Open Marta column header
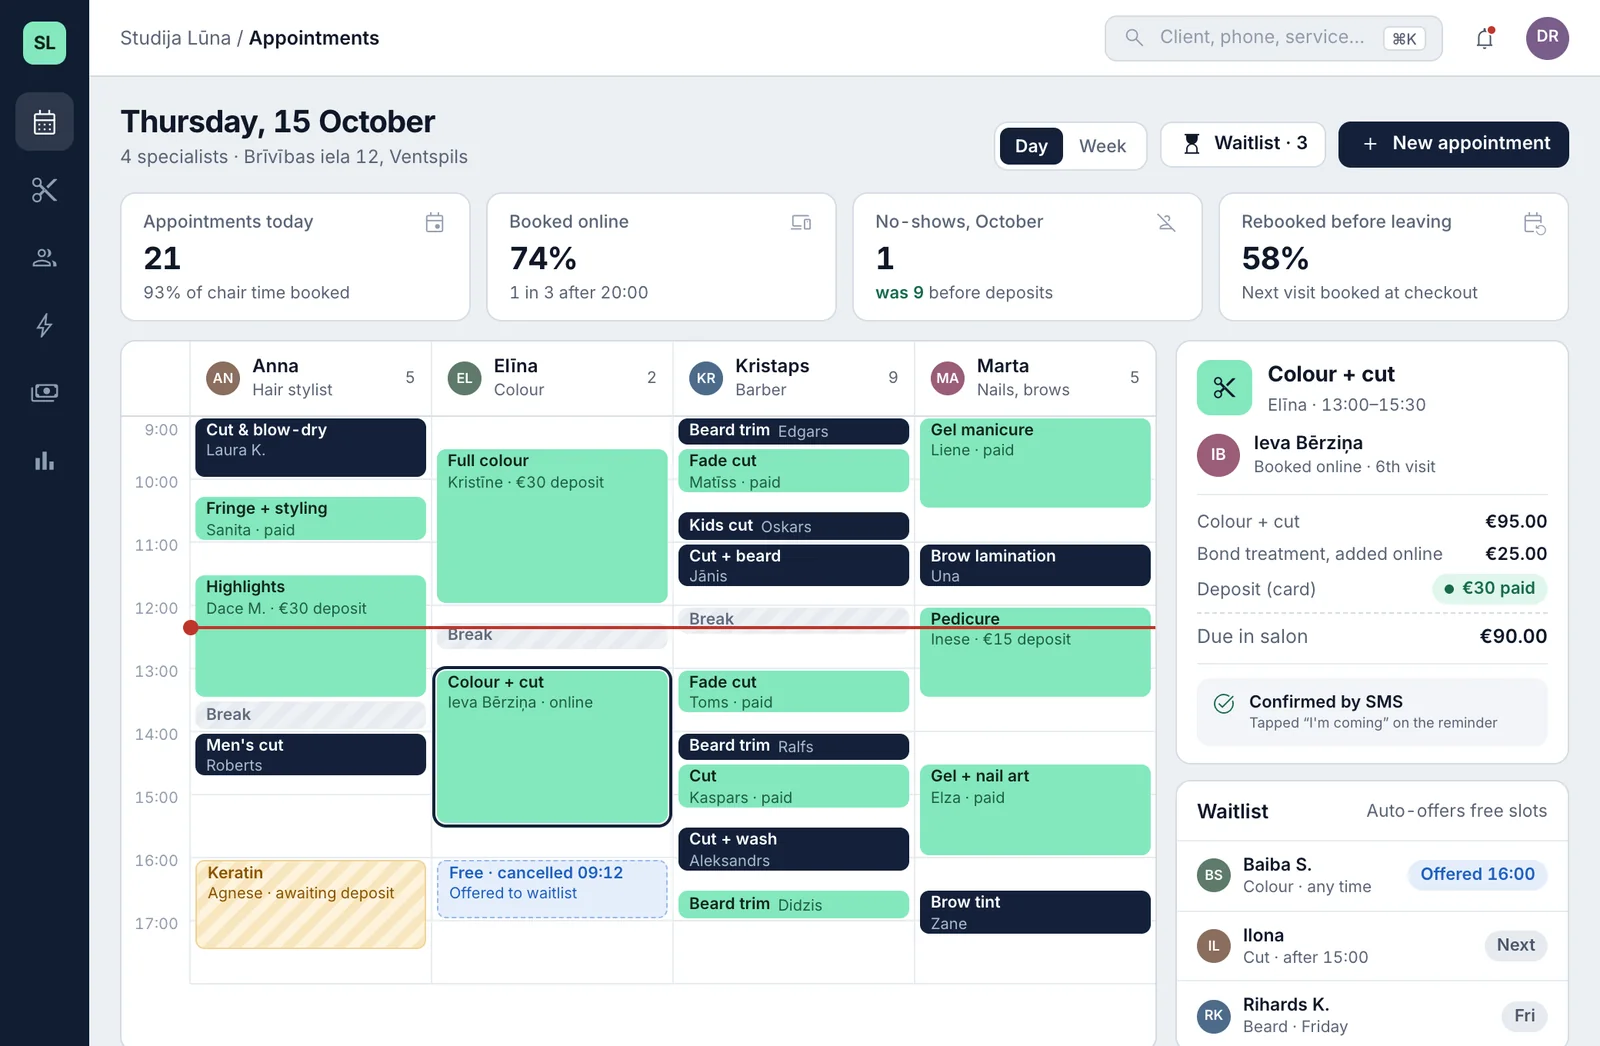Screen dimensions: 1600x1046 pos(1035,378)
